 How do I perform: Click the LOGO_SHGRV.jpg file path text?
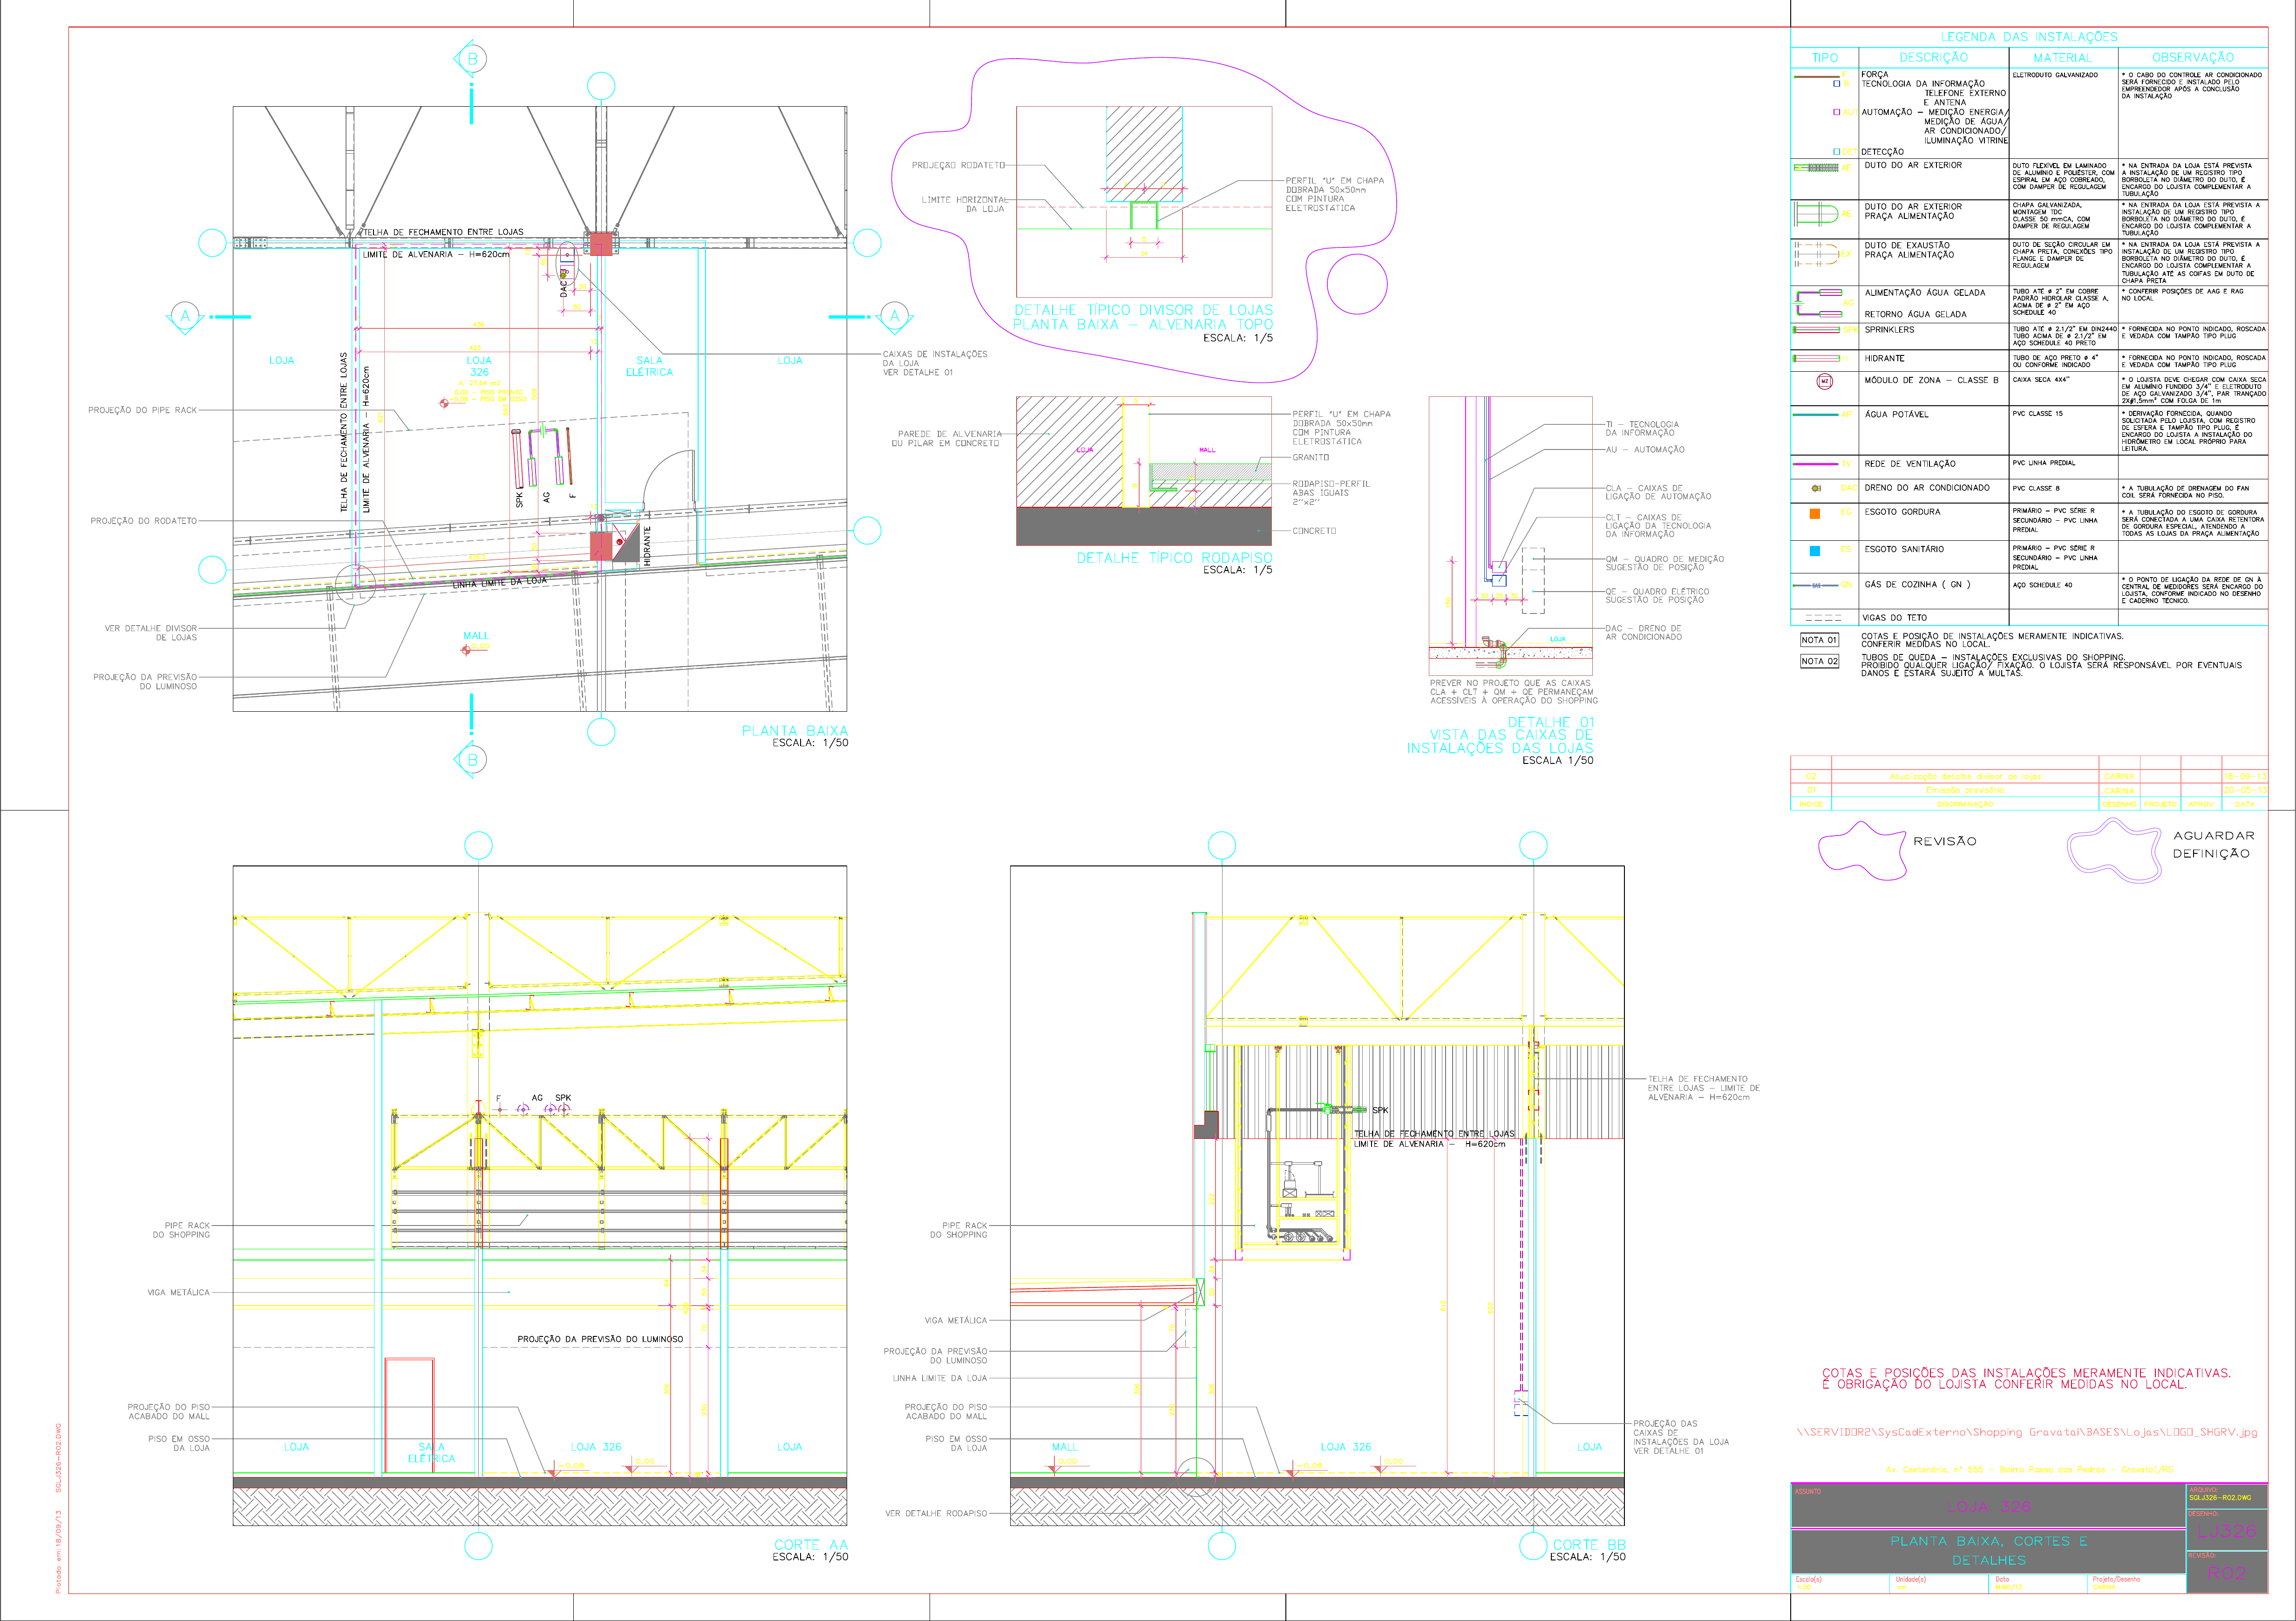[x=2027, y=1432]
